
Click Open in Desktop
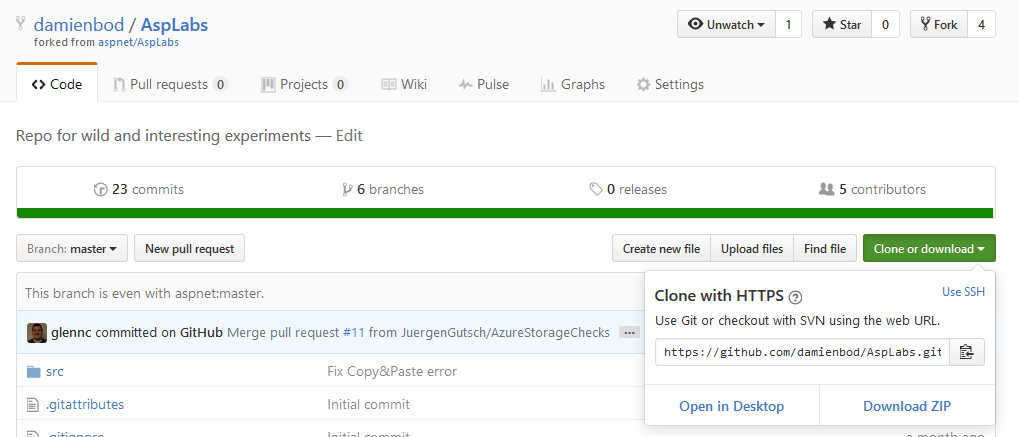(732, 406)
